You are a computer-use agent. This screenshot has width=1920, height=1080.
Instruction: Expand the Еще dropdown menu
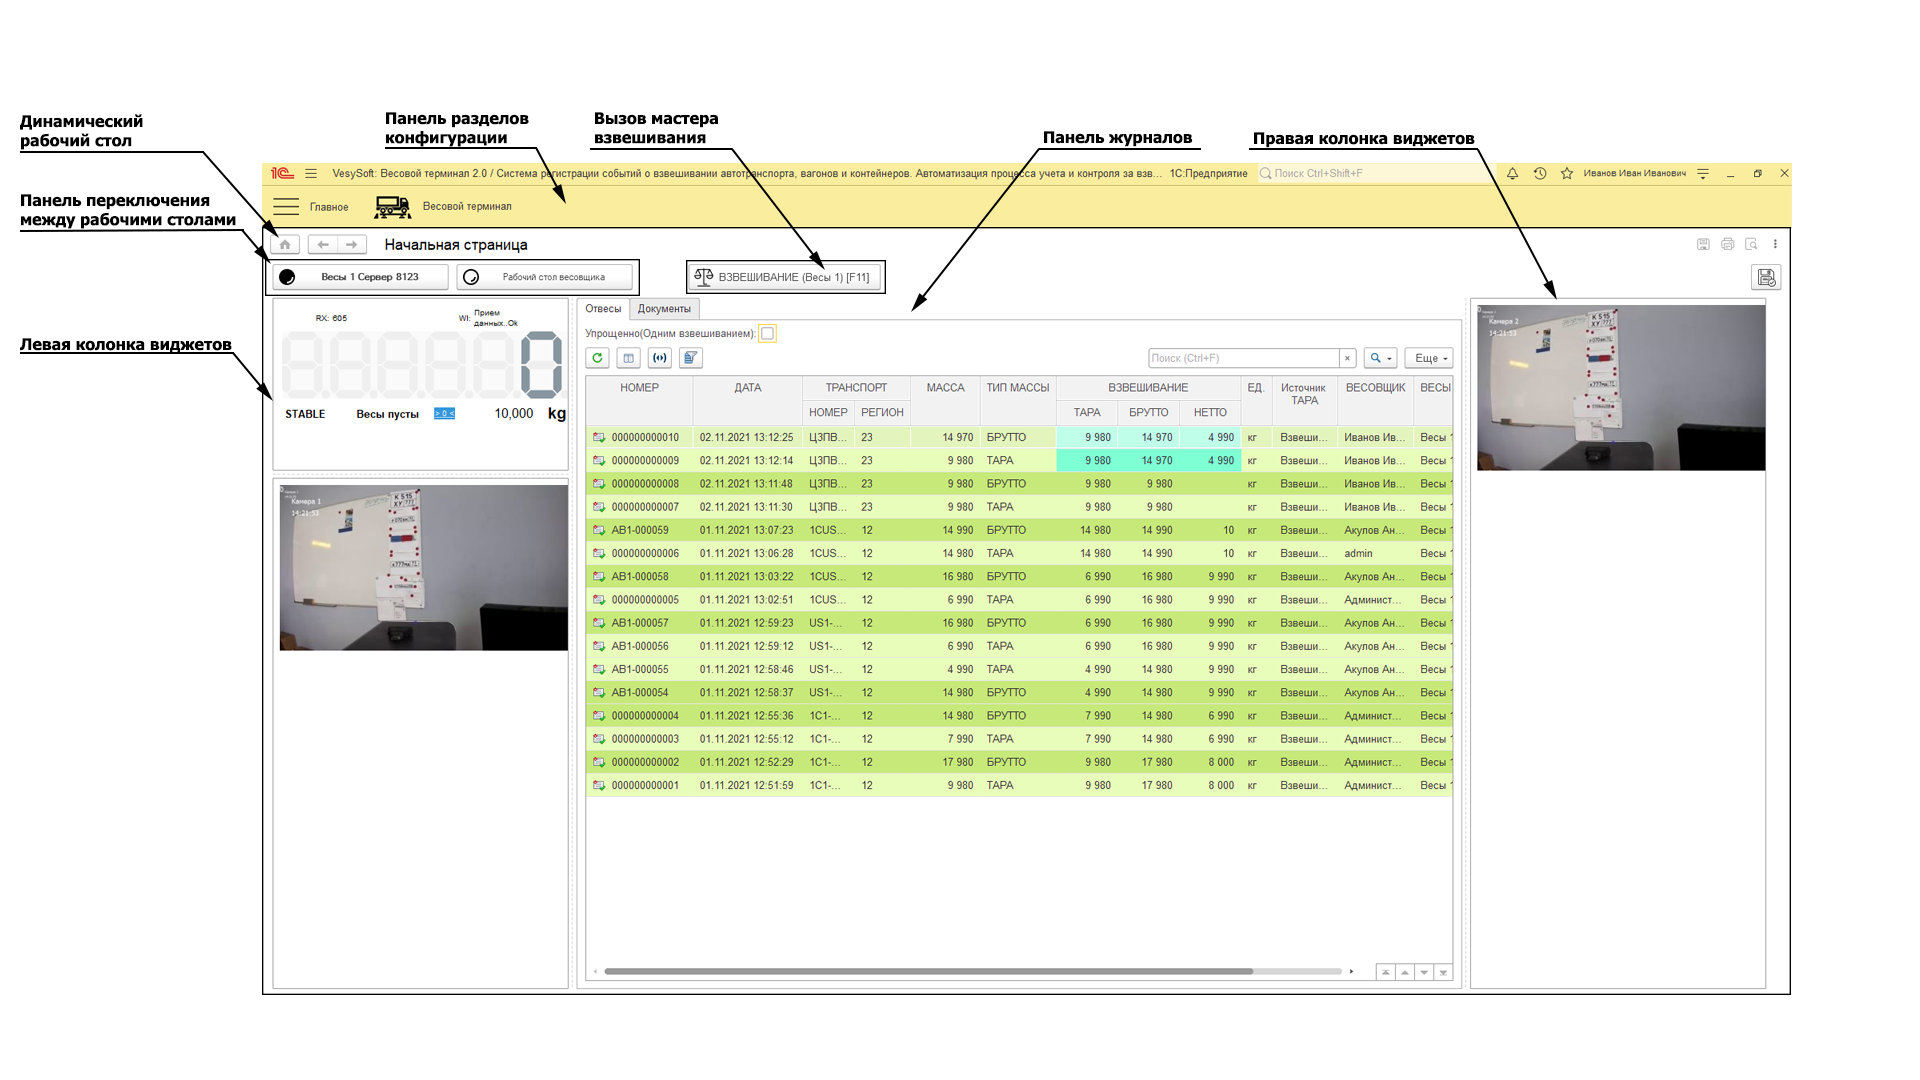[x=1429, y=358]
